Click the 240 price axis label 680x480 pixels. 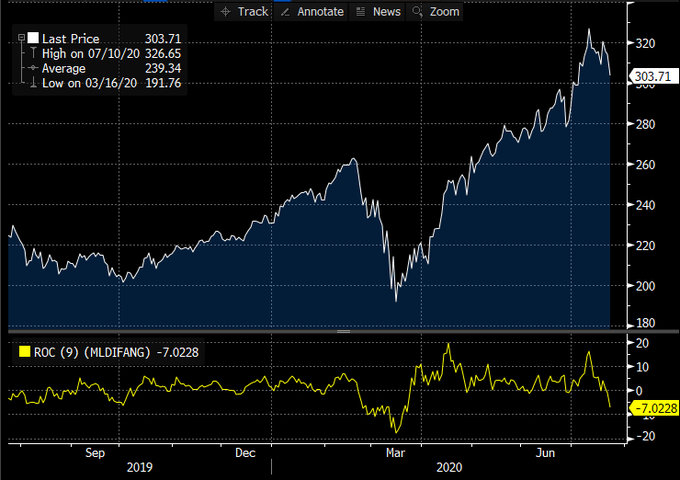pos(646,205)
